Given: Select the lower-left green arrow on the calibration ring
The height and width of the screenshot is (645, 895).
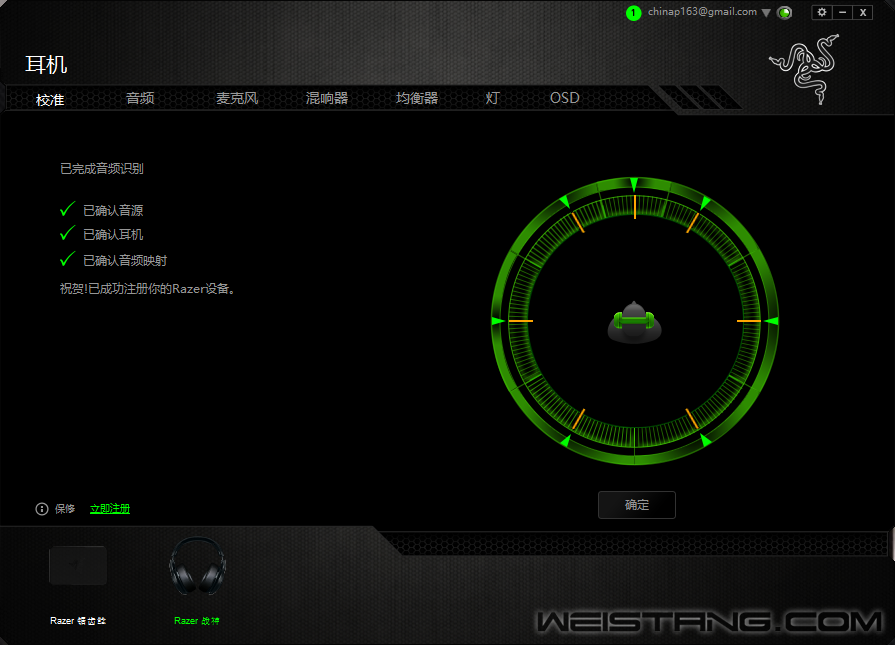Looking at the screenshot, I should (565, 441).
